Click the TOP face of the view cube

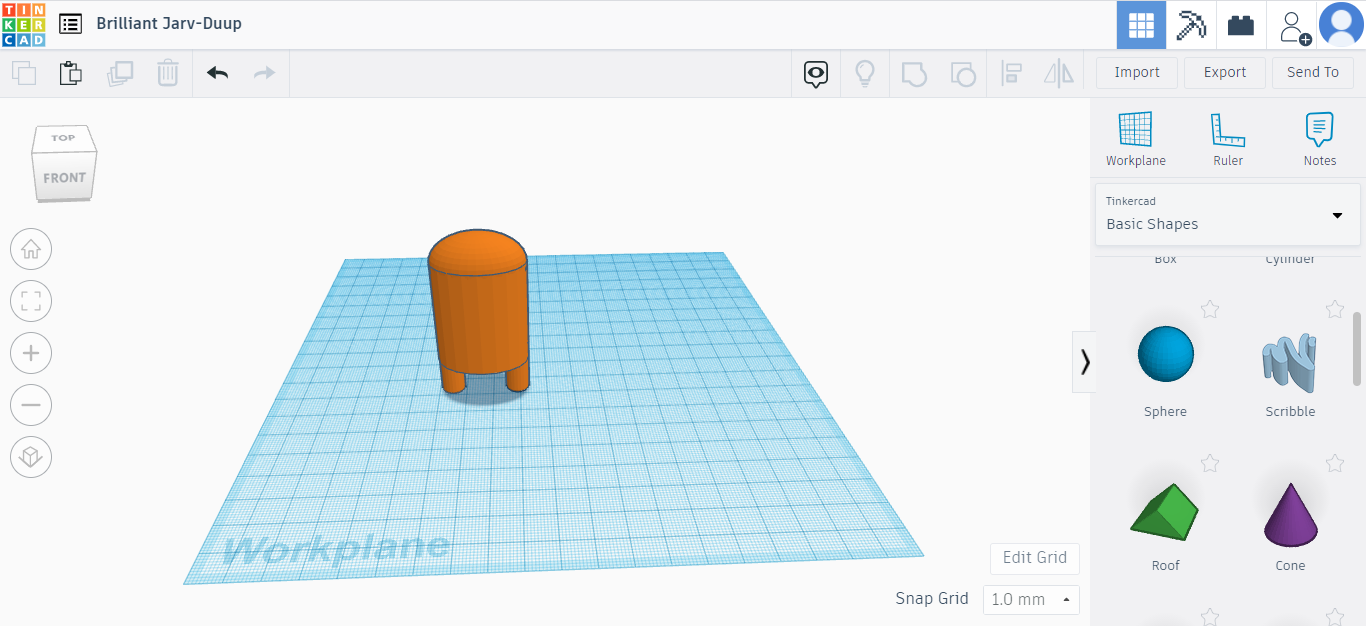[63, 138]
